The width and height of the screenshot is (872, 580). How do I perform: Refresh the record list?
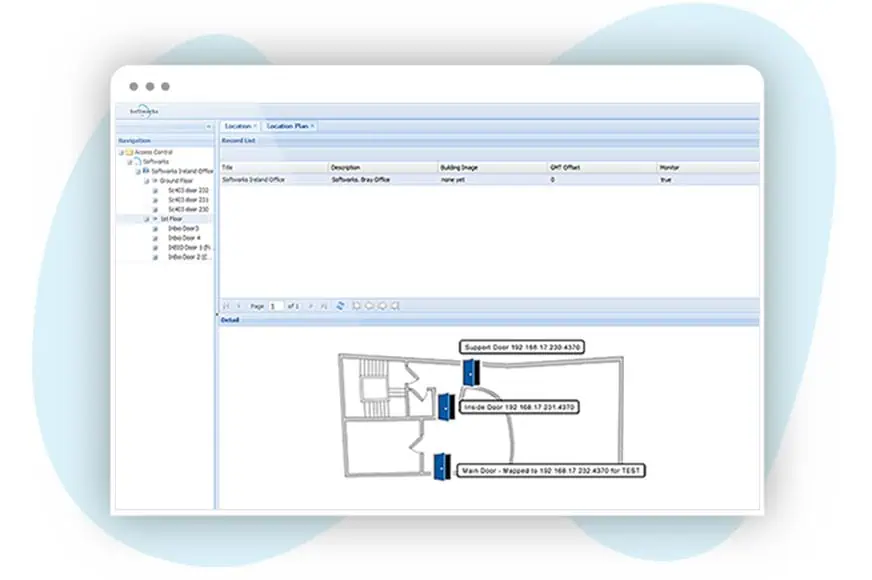340,306
